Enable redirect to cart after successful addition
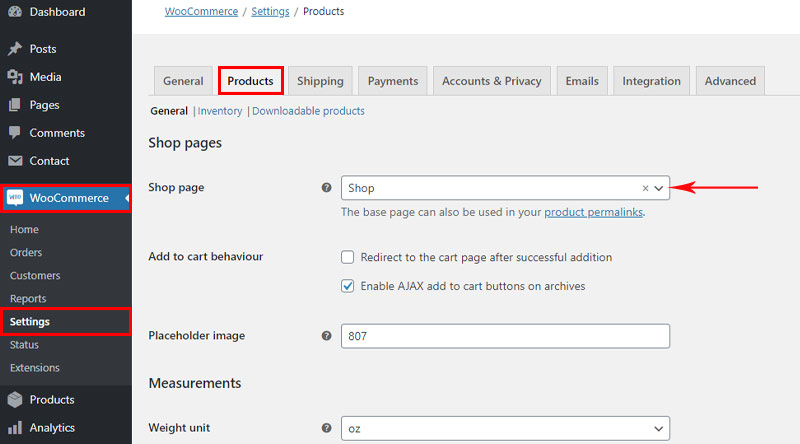Screen dimensions: 800x444 [x=347, y=257]
